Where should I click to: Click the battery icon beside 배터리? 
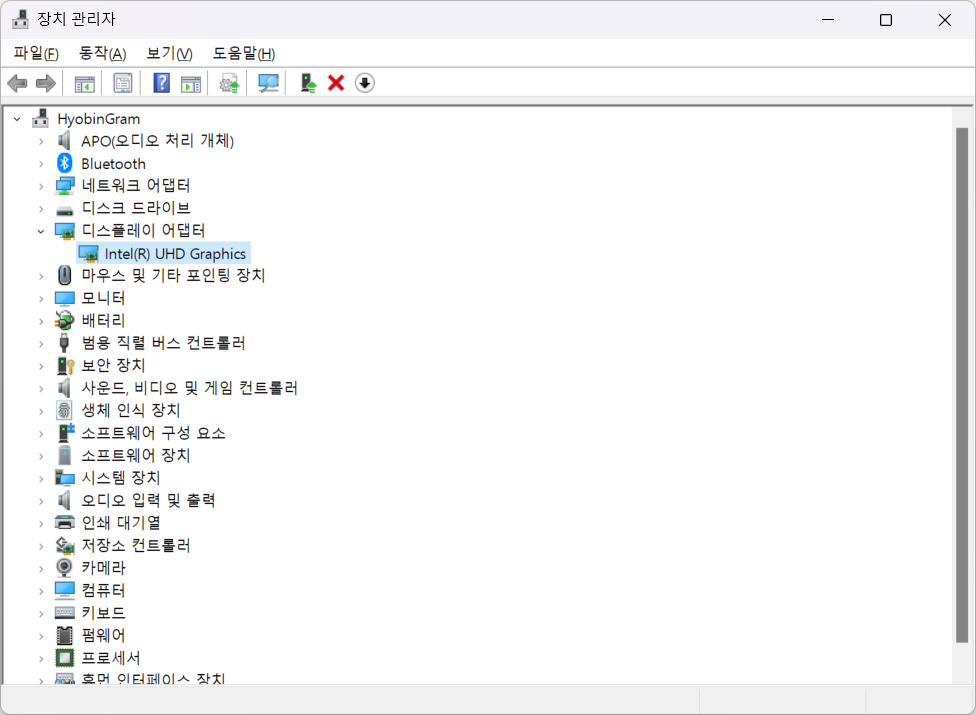point(64,320)
